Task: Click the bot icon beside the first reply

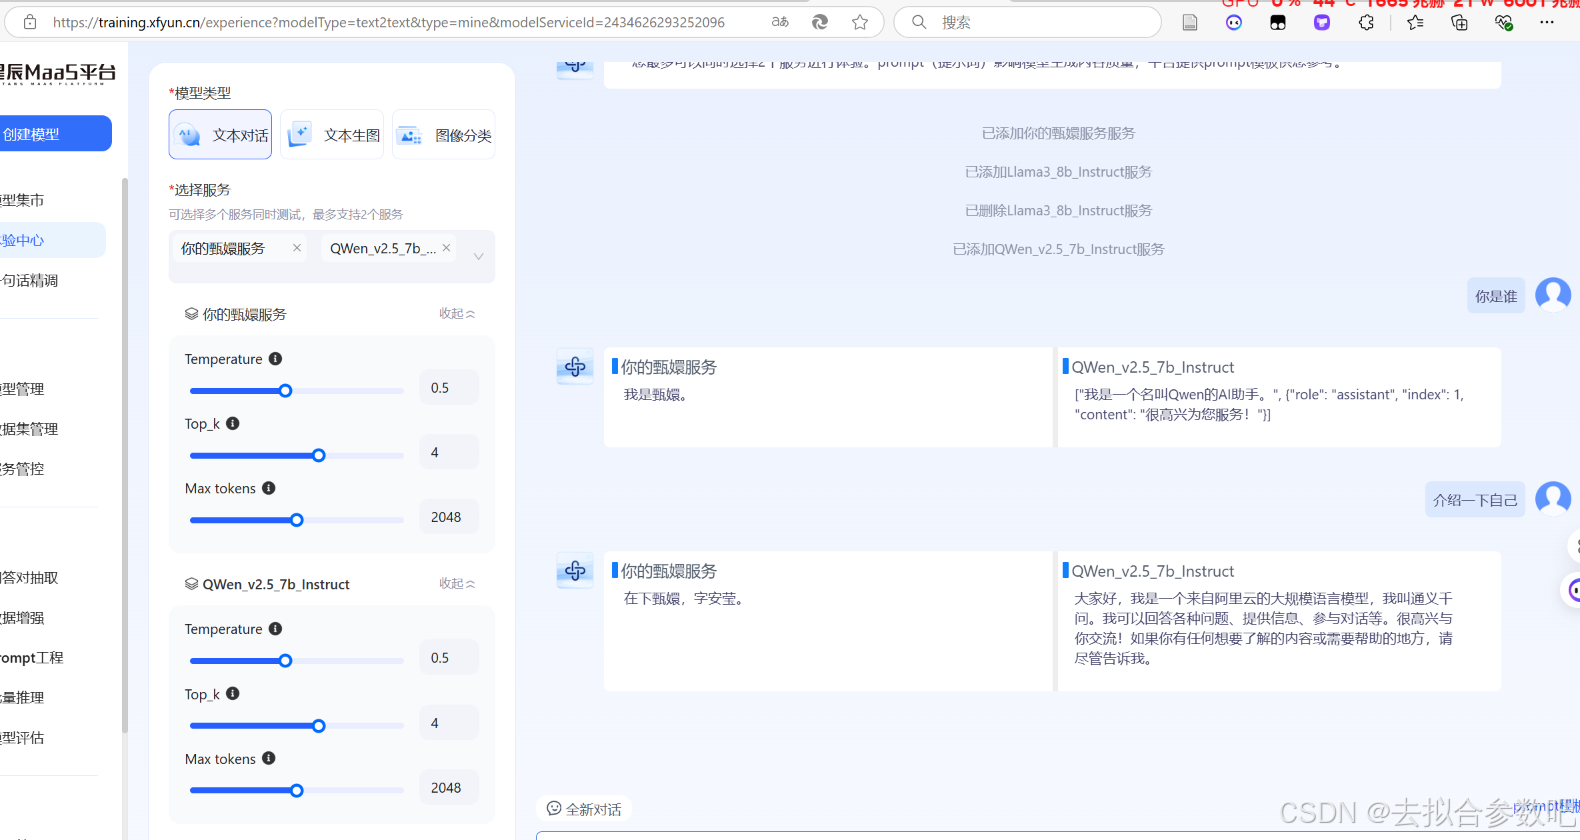Action: tap(575, 367)
